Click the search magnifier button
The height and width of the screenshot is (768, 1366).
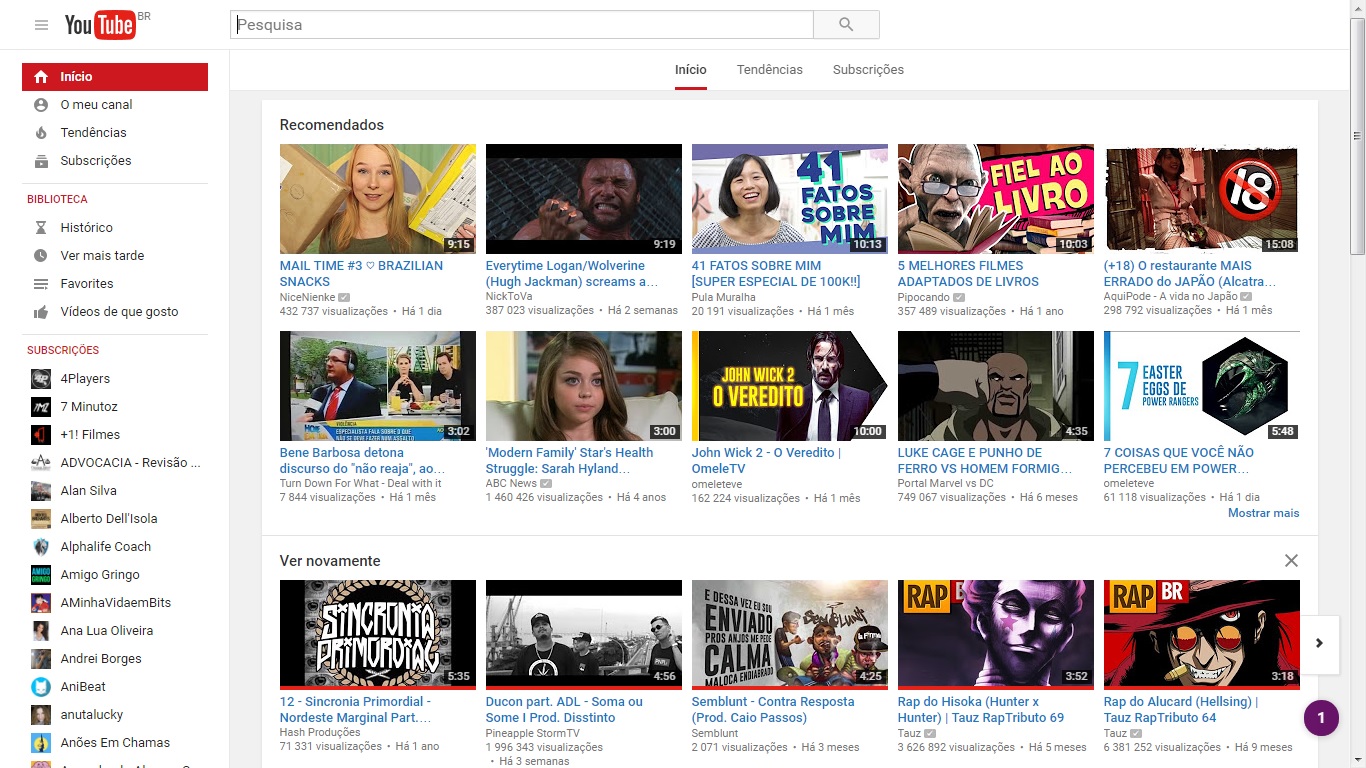tap(846, 25)
